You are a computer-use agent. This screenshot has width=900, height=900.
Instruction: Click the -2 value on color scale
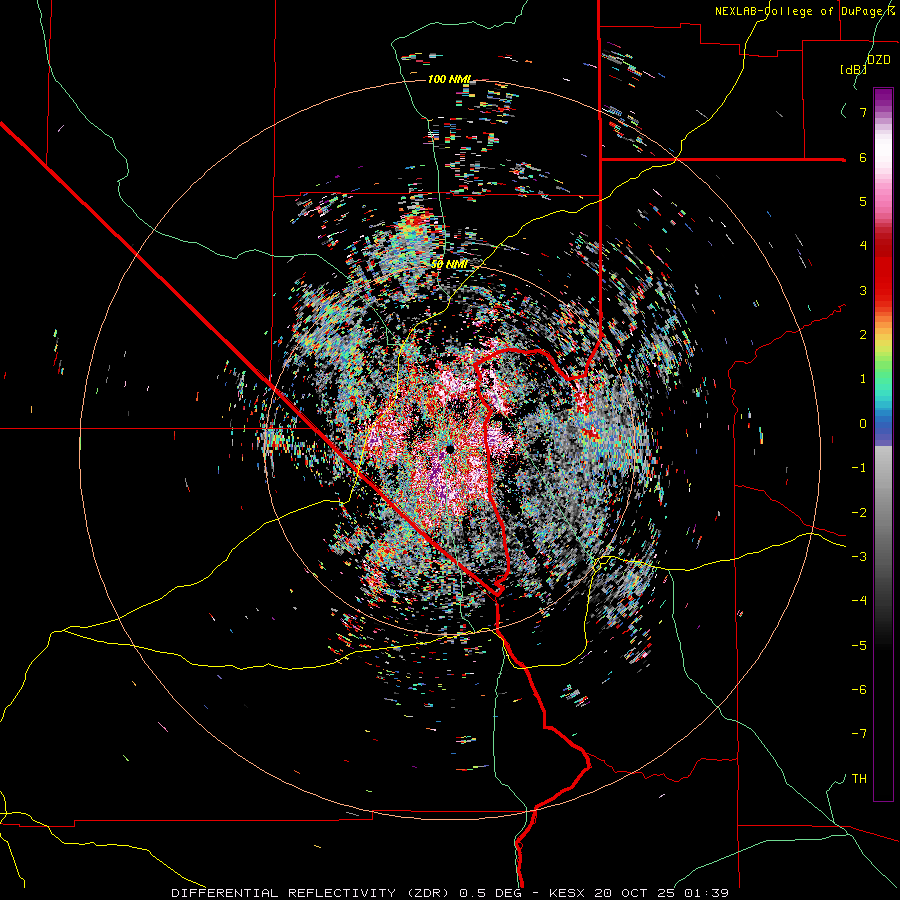pos(859,513)
